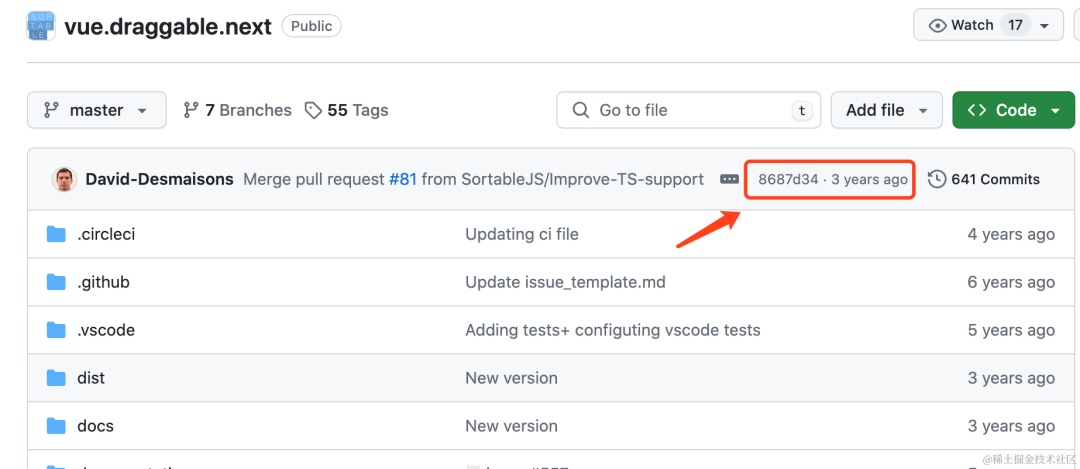
Task: Click the .vscode folder icon
Action: (56, 330)
